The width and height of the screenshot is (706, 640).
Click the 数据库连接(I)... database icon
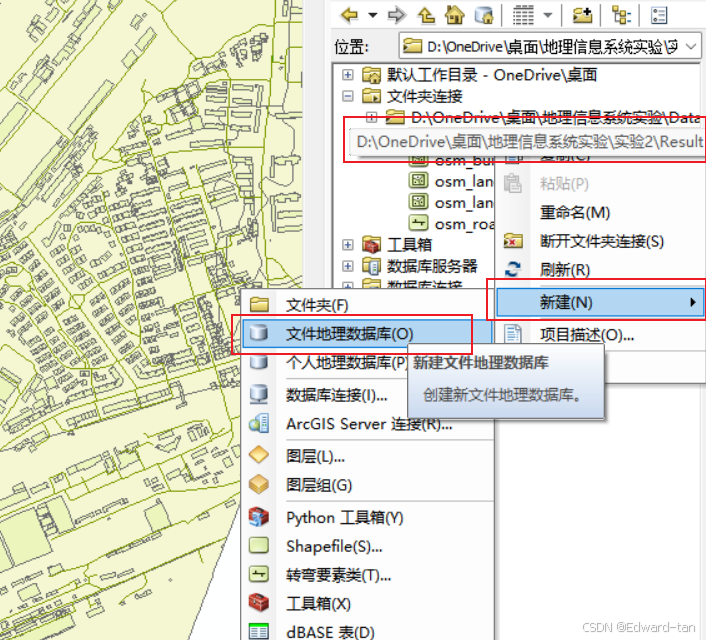pyautogui.click(x=259, y=395)
